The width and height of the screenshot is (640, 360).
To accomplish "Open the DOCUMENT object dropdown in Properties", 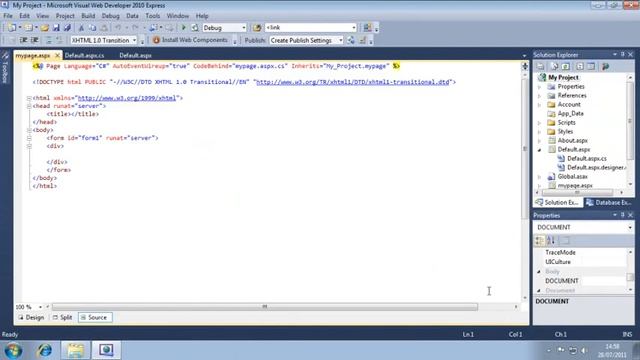I will [x=630, y=227].
